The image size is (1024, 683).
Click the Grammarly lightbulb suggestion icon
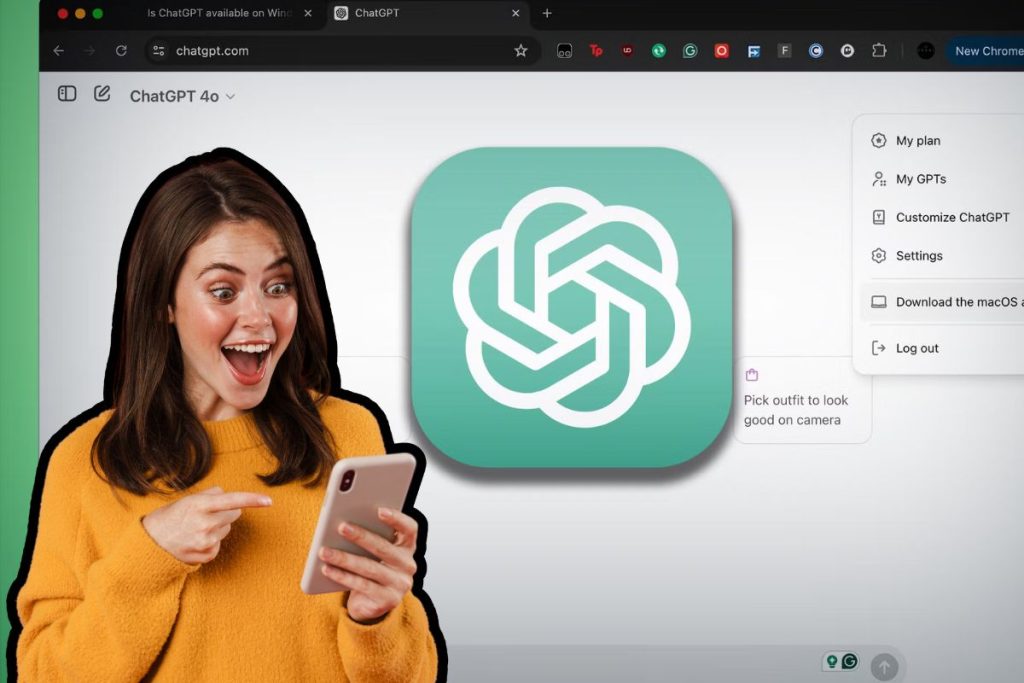coord(832,661)
